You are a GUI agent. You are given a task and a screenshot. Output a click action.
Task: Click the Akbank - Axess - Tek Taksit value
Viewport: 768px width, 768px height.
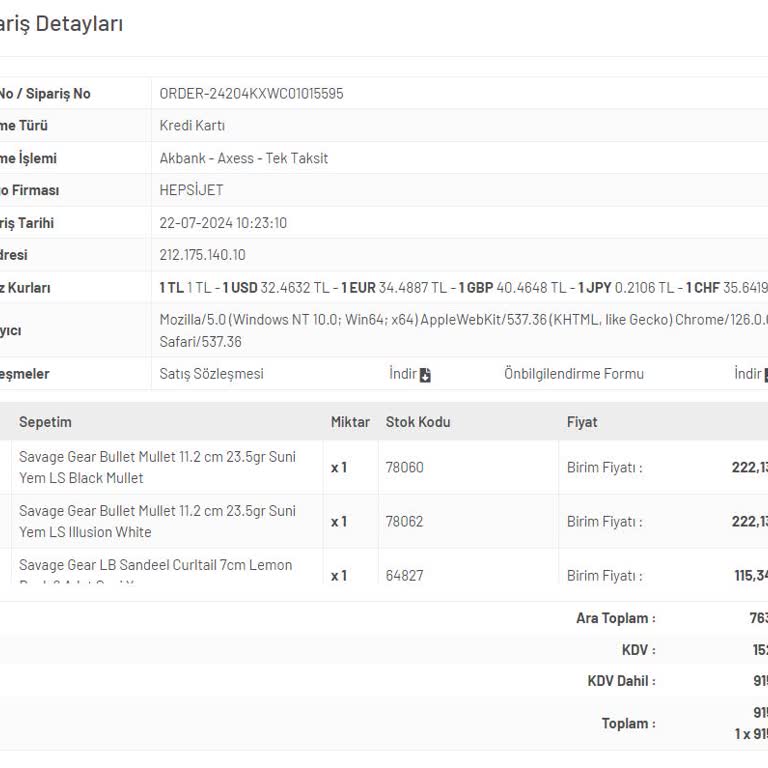tap(243, 158)
